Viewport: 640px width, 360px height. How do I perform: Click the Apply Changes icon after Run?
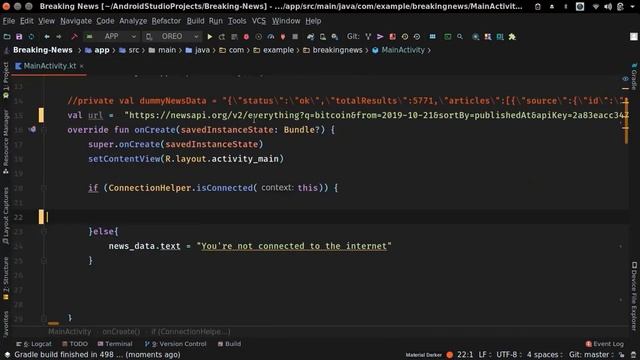coord(222,37)
